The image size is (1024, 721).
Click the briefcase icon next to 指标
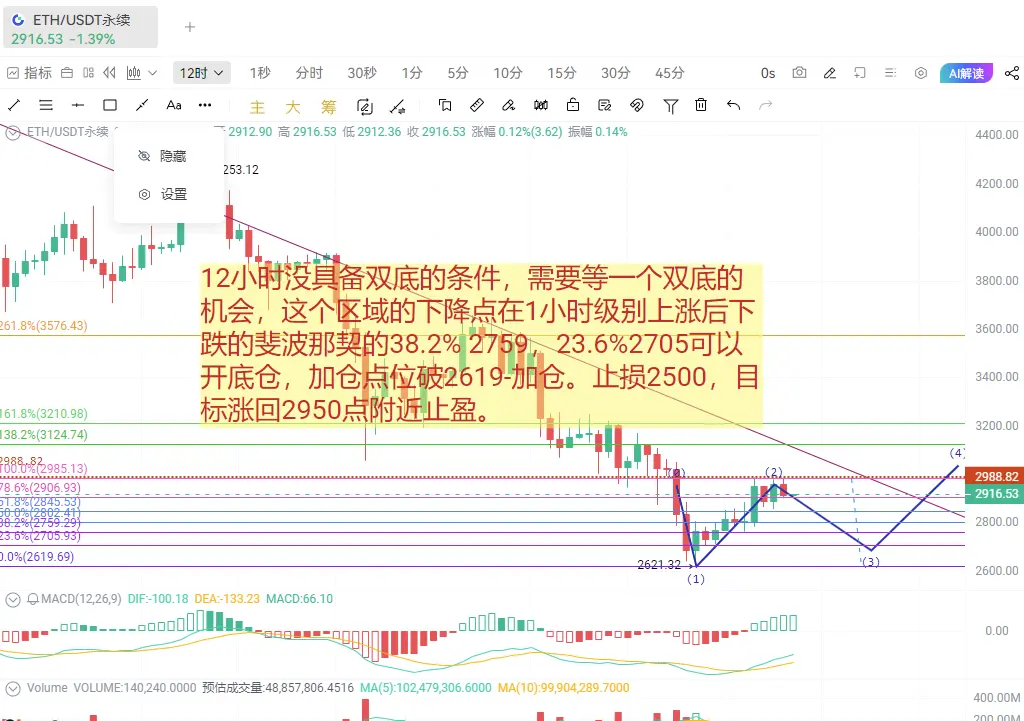click(x=67, y=73)
